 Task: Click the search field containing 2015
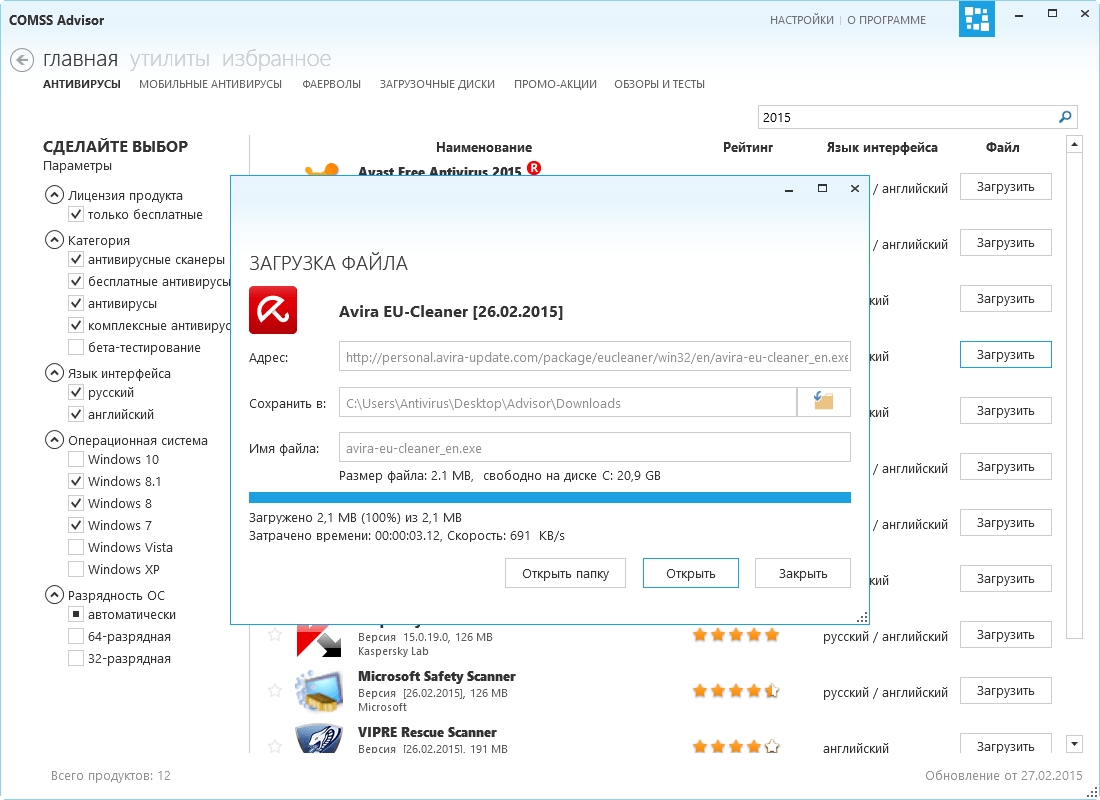[x=908, y=117]
